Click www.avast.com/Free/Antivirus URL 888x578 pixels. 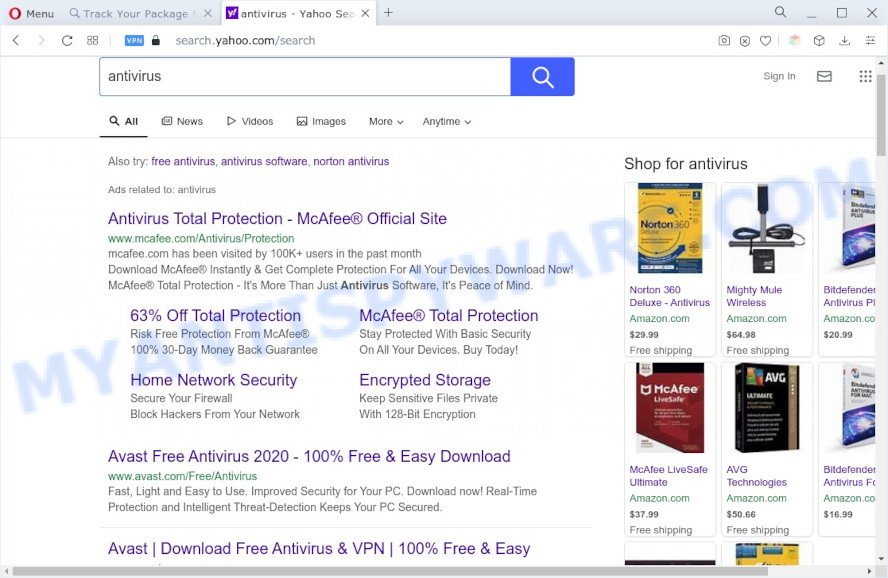pos(182,476)
